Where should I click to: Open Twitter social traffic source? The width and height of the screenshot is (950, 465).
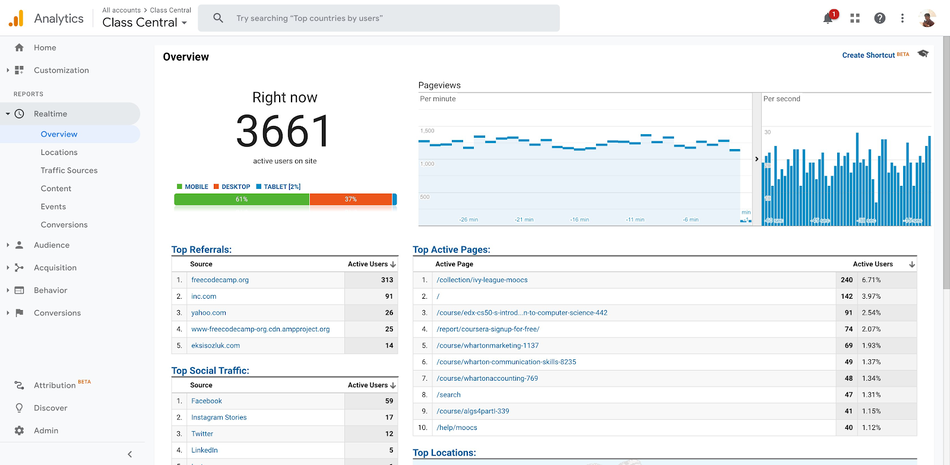pyautogui.click(x=202, y=434)
